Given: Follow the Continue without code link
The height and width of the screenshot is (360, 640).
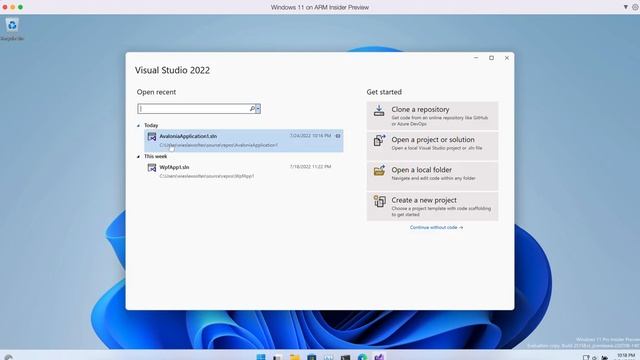Looking at the screenshot, I should click(x=436, y=227).
